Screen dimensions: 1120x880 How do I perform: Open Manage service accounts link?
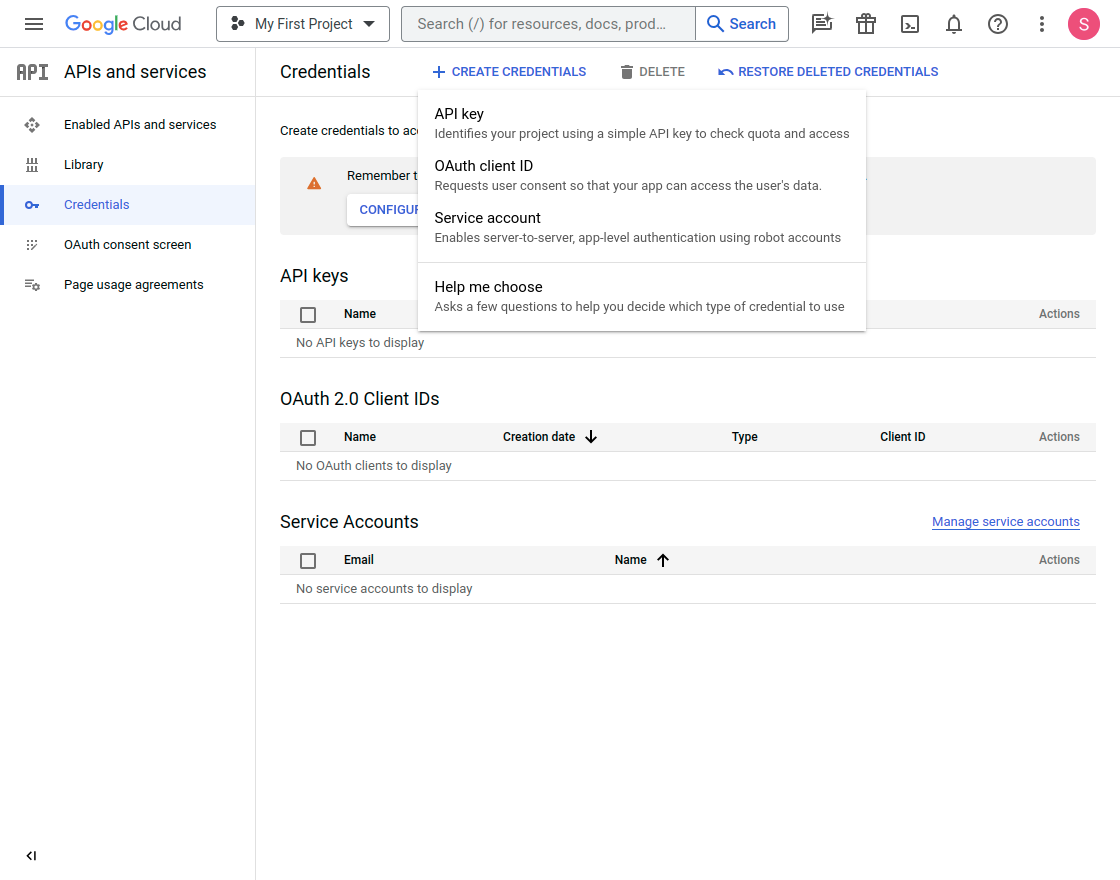pos(1006,522)
